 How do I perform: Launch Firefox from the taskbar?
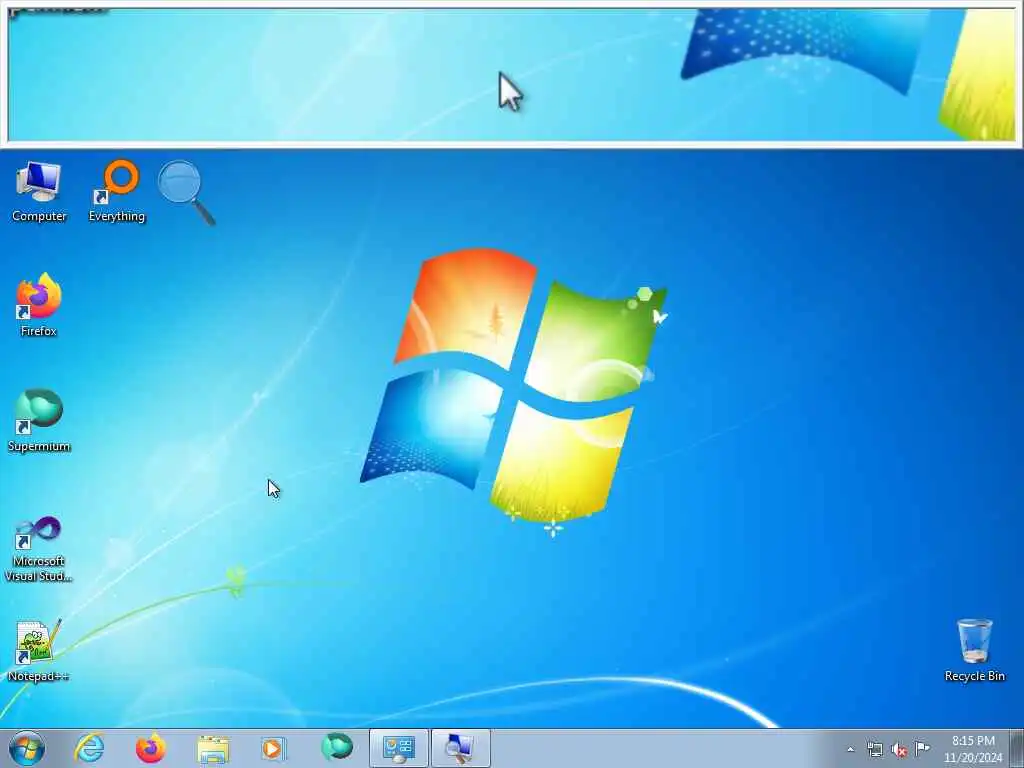coord(151,748)
